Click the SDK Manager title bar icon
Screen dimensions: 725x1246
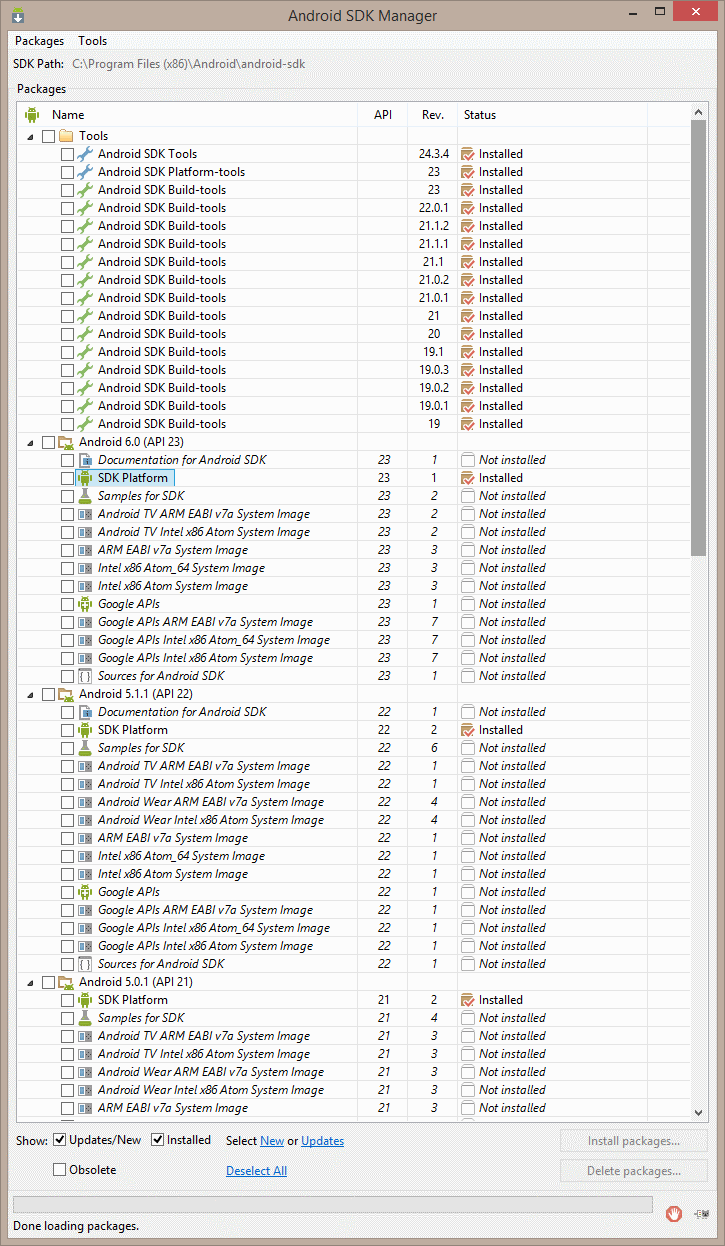18,16
